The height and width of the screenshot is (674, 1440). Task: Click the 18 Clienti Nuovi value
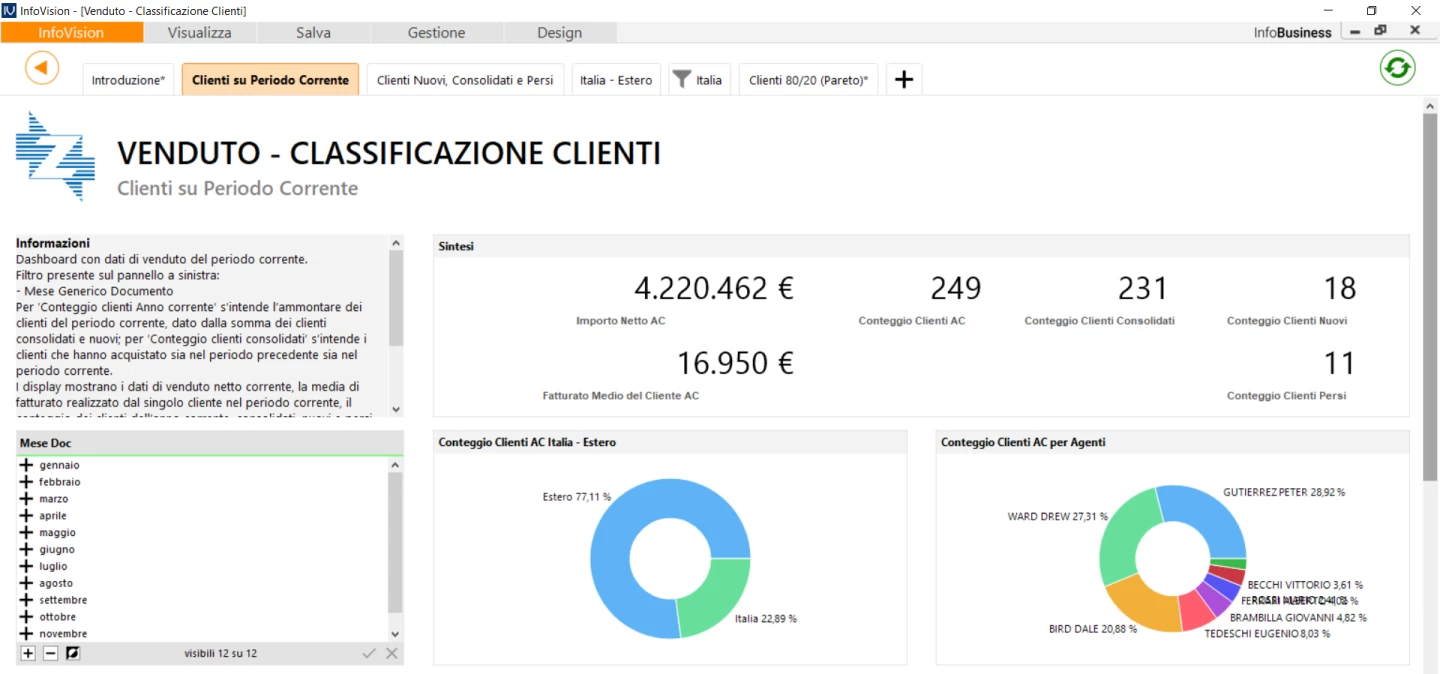coord(1340,288)
